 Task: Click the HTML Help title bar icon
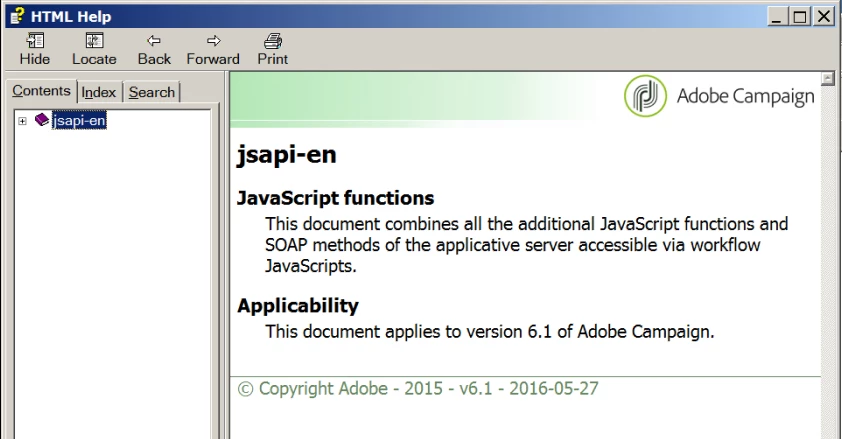(x=17, y=16)
